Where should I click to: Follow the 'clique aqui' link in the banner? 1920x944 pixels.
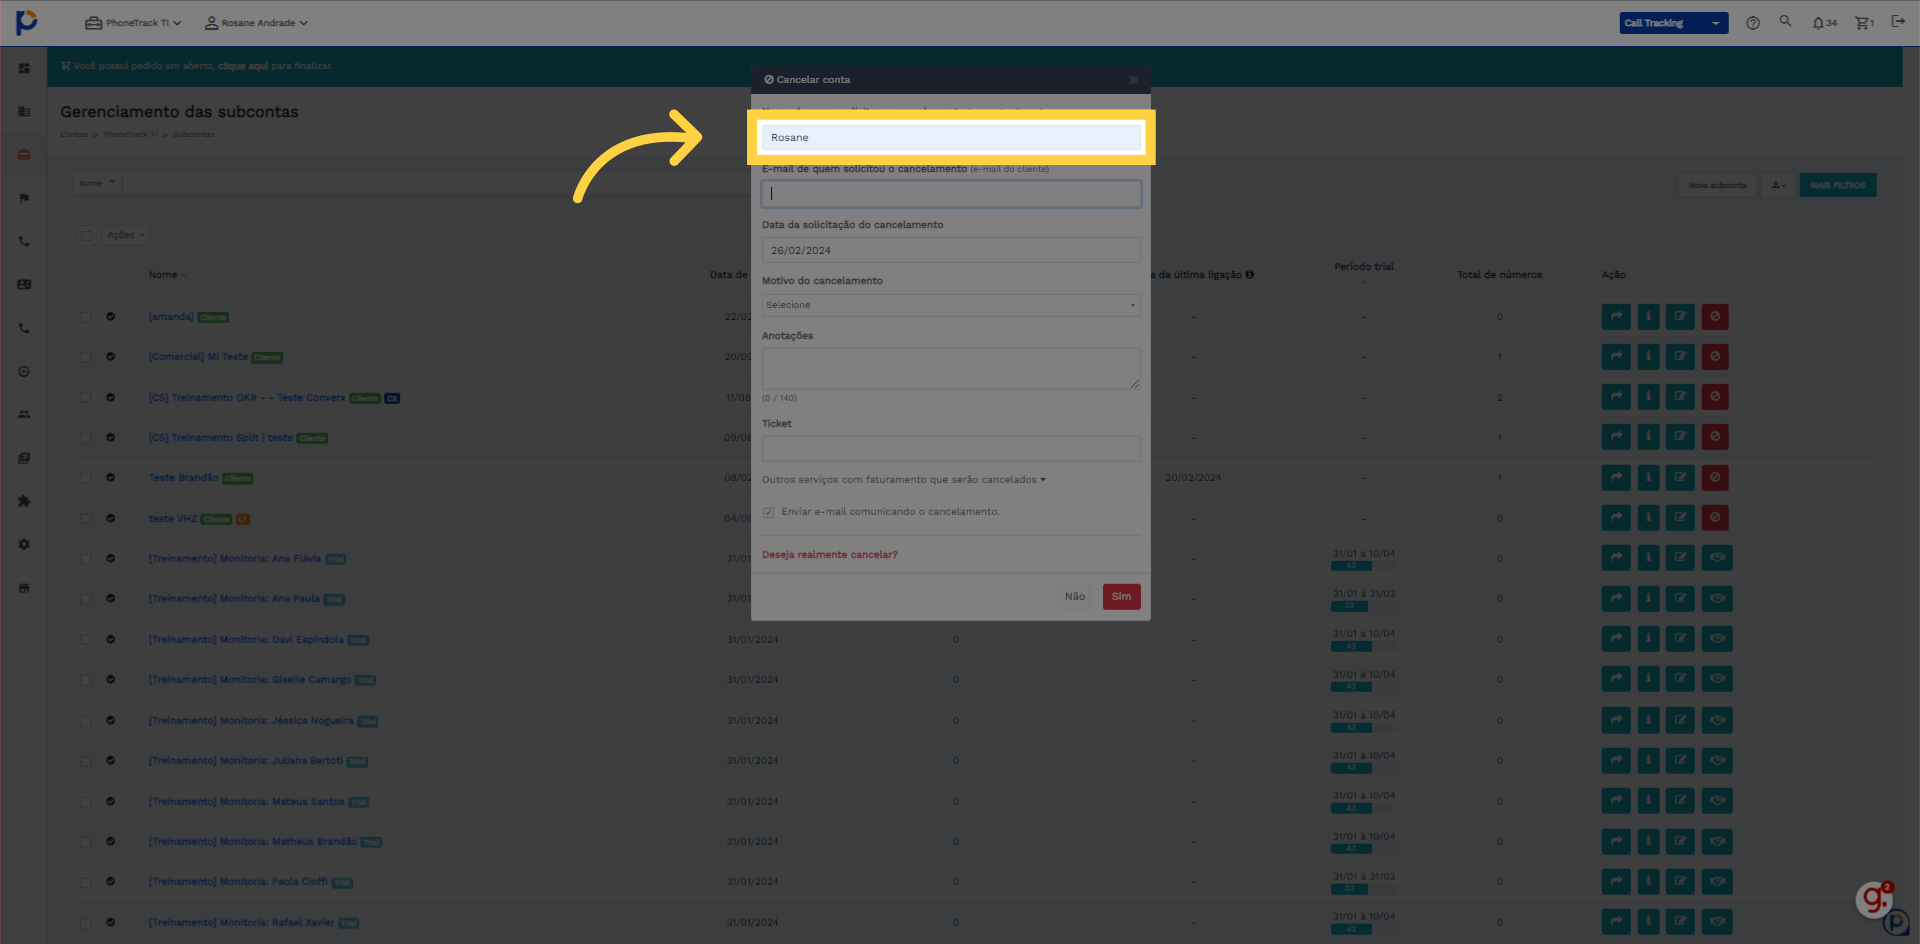point(243,66)
